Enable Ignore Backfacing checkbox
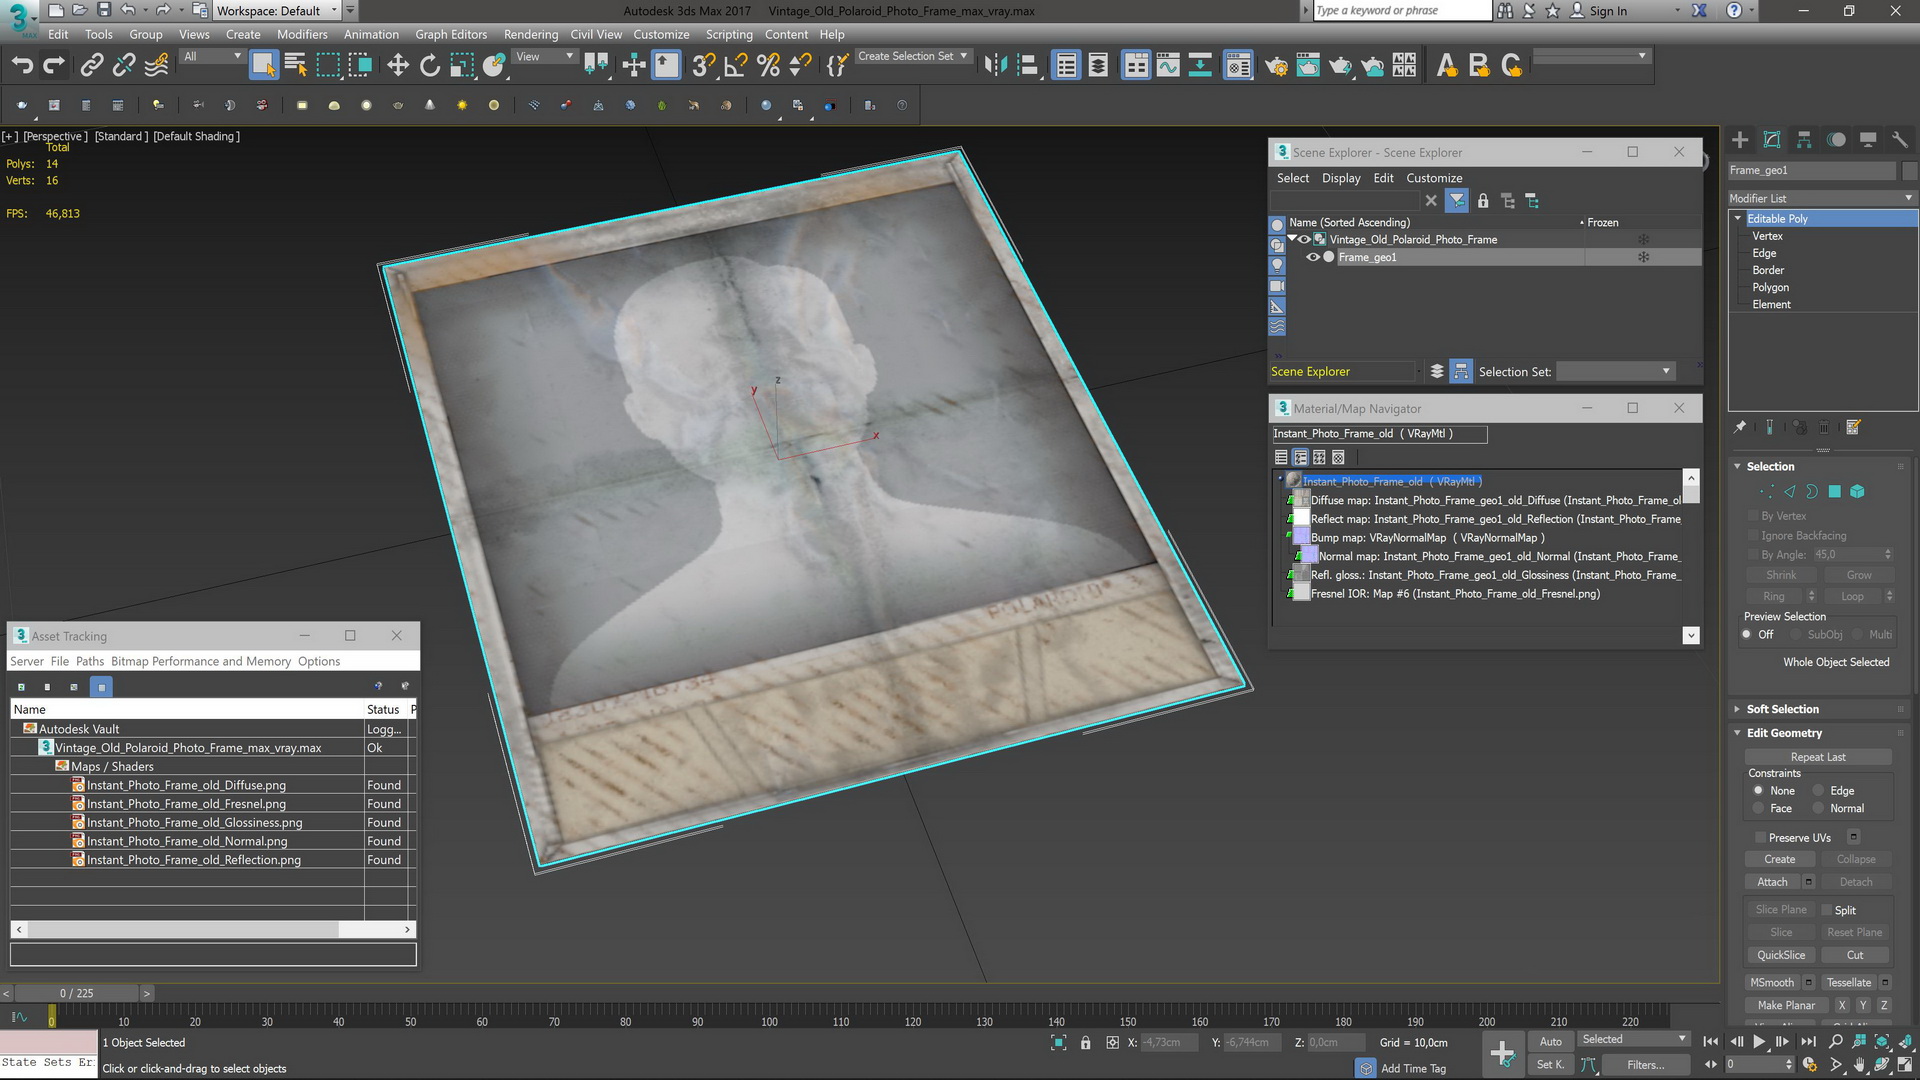Screen dimensions: 1920x1080 pos(1753,536)
